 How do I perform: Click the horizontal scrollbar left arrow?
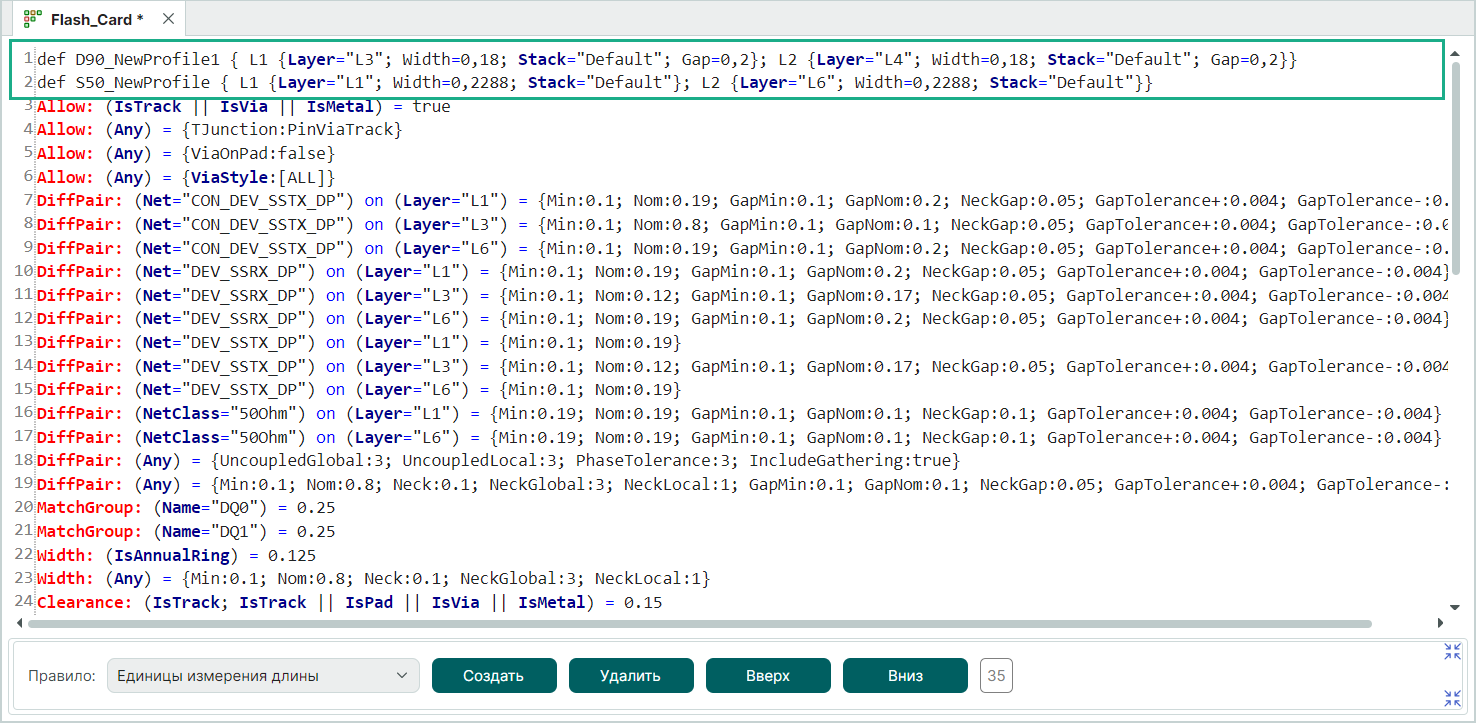click(21, 623)
